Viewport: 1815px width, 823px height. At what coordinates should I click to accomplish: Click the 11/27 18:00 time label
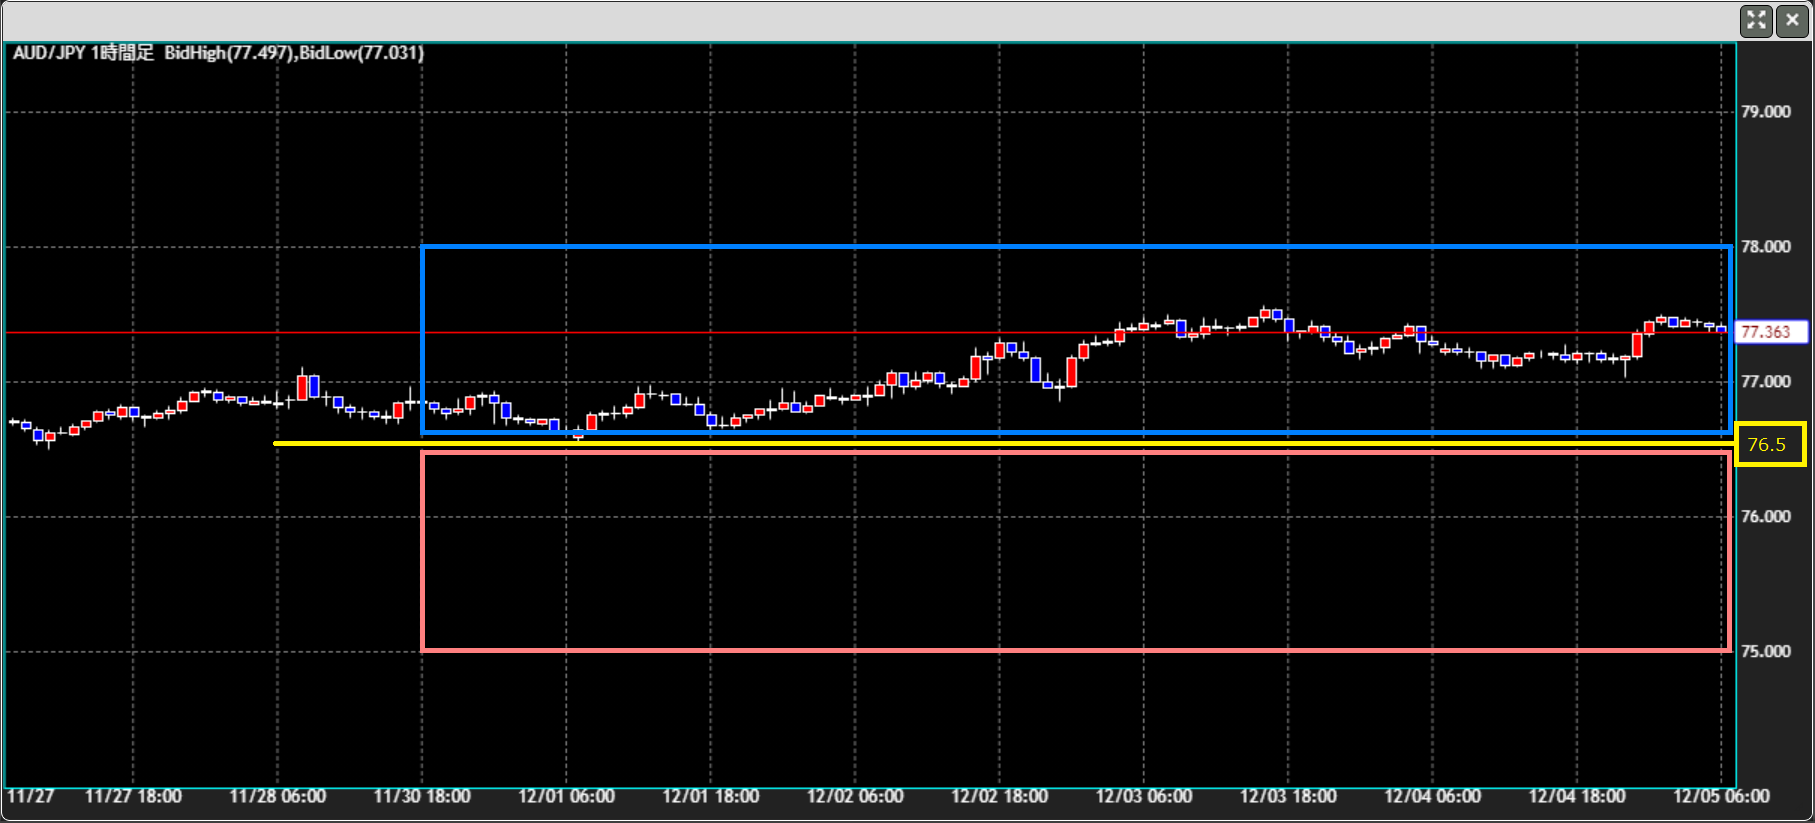(x=133, y=797)
